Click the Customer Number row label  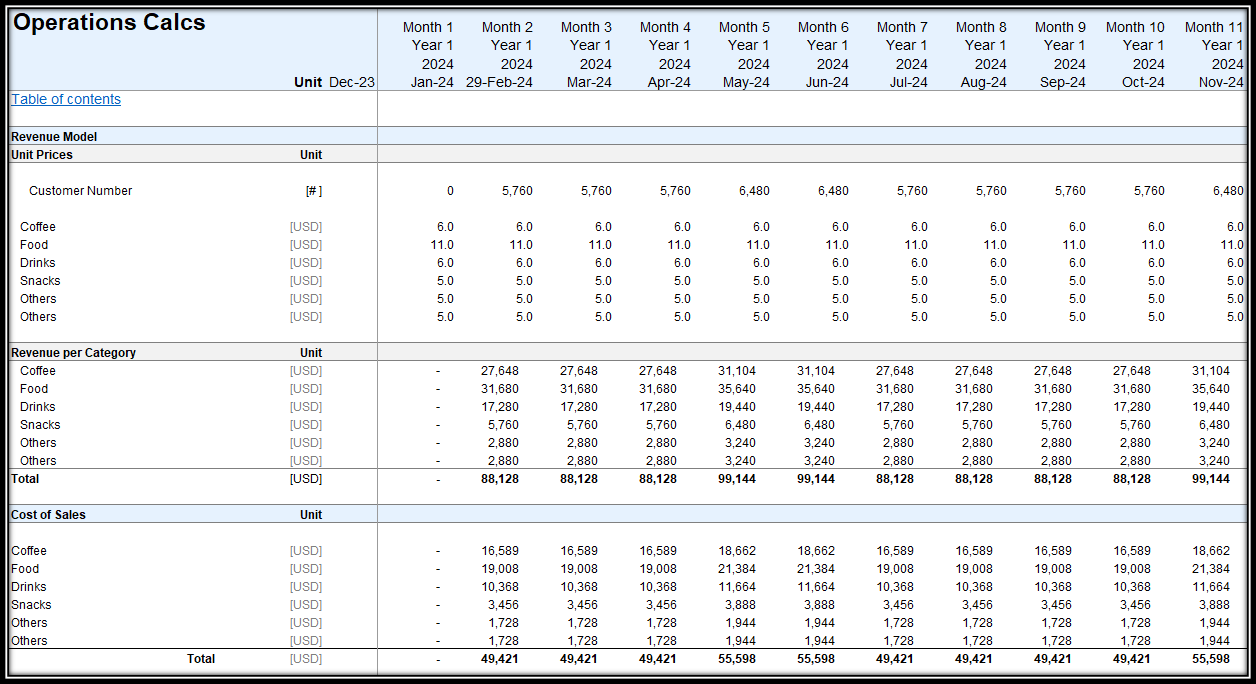click(x=80, y=191)
